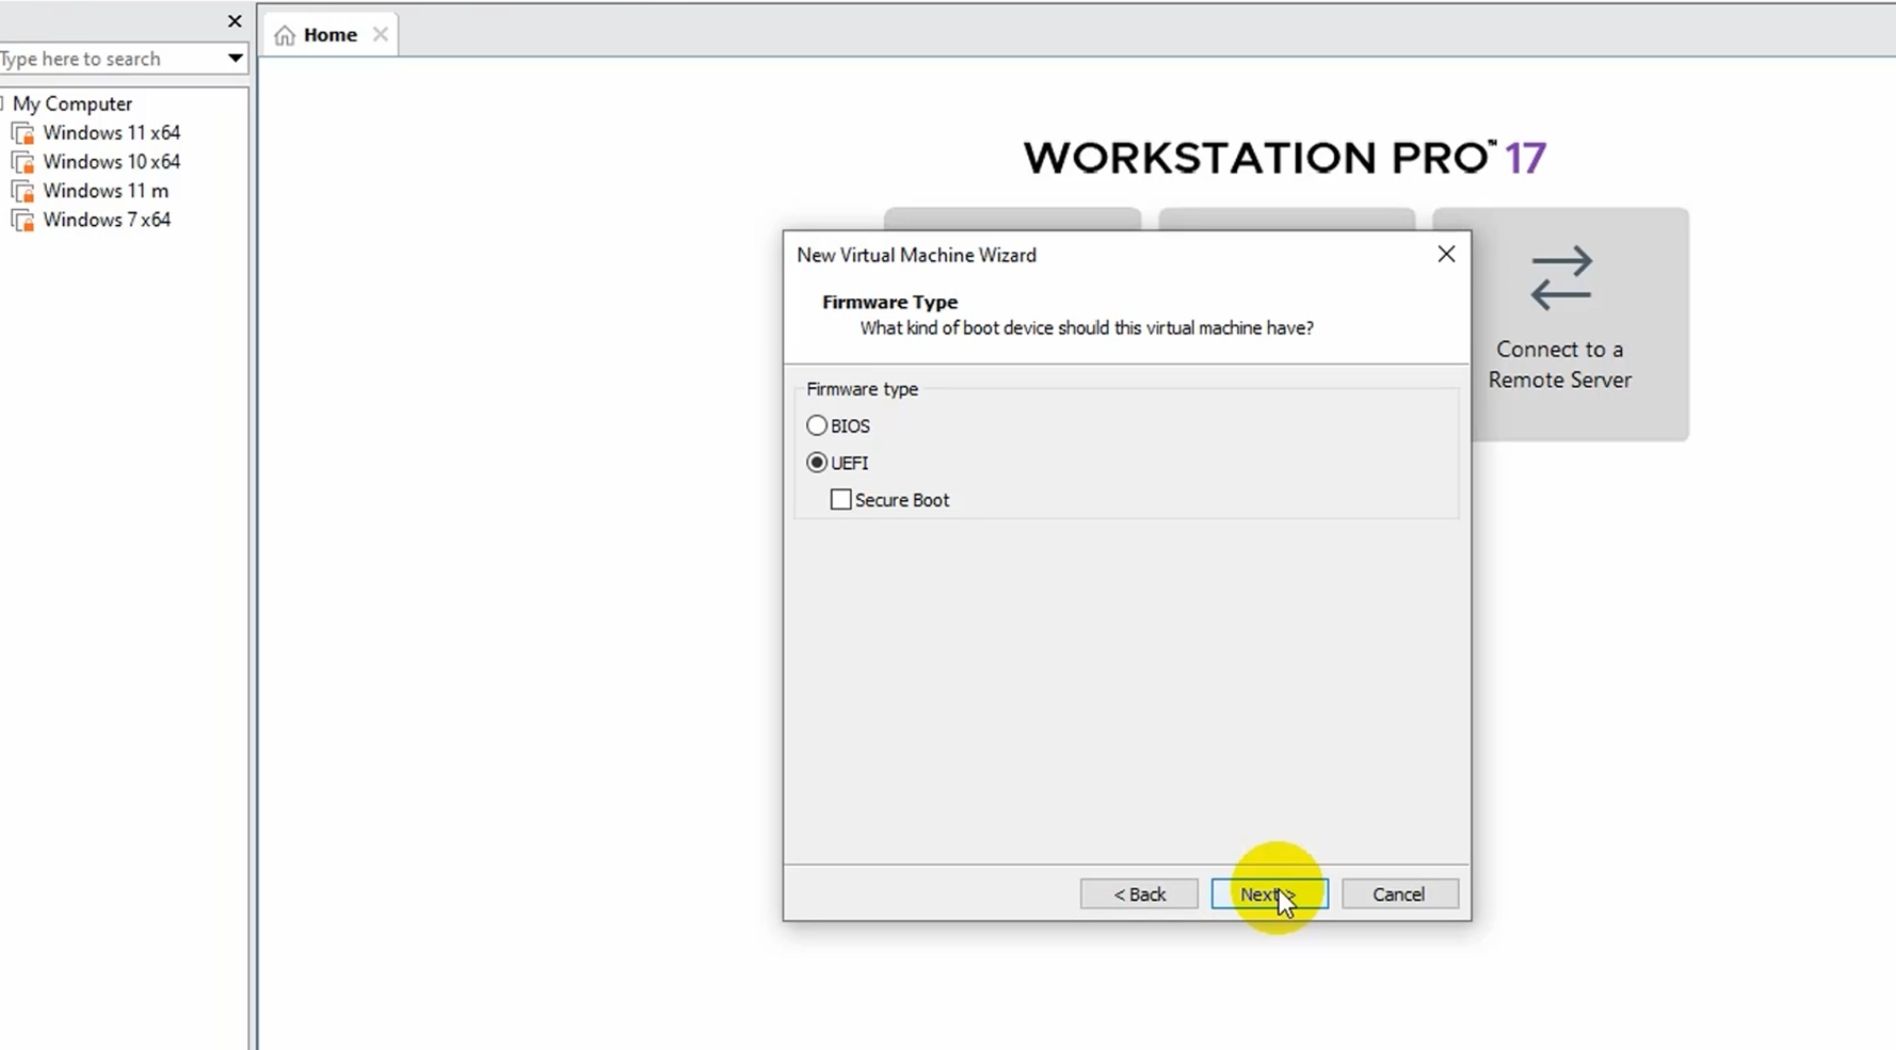Click the Windows 11 m VM icon
Screen dimensions: 1896x1050
[23, 191]
